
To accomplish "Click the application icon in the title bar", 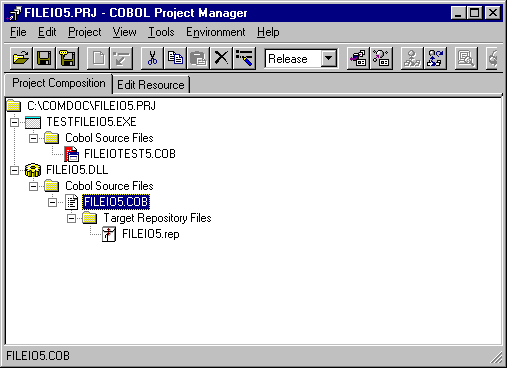I will point(14,13).
